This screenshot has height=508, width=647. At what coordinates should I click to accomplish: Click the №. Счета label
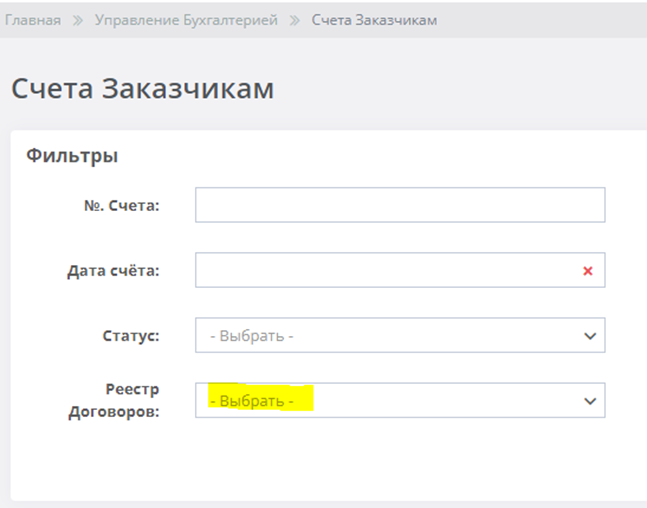pos(122,205)
